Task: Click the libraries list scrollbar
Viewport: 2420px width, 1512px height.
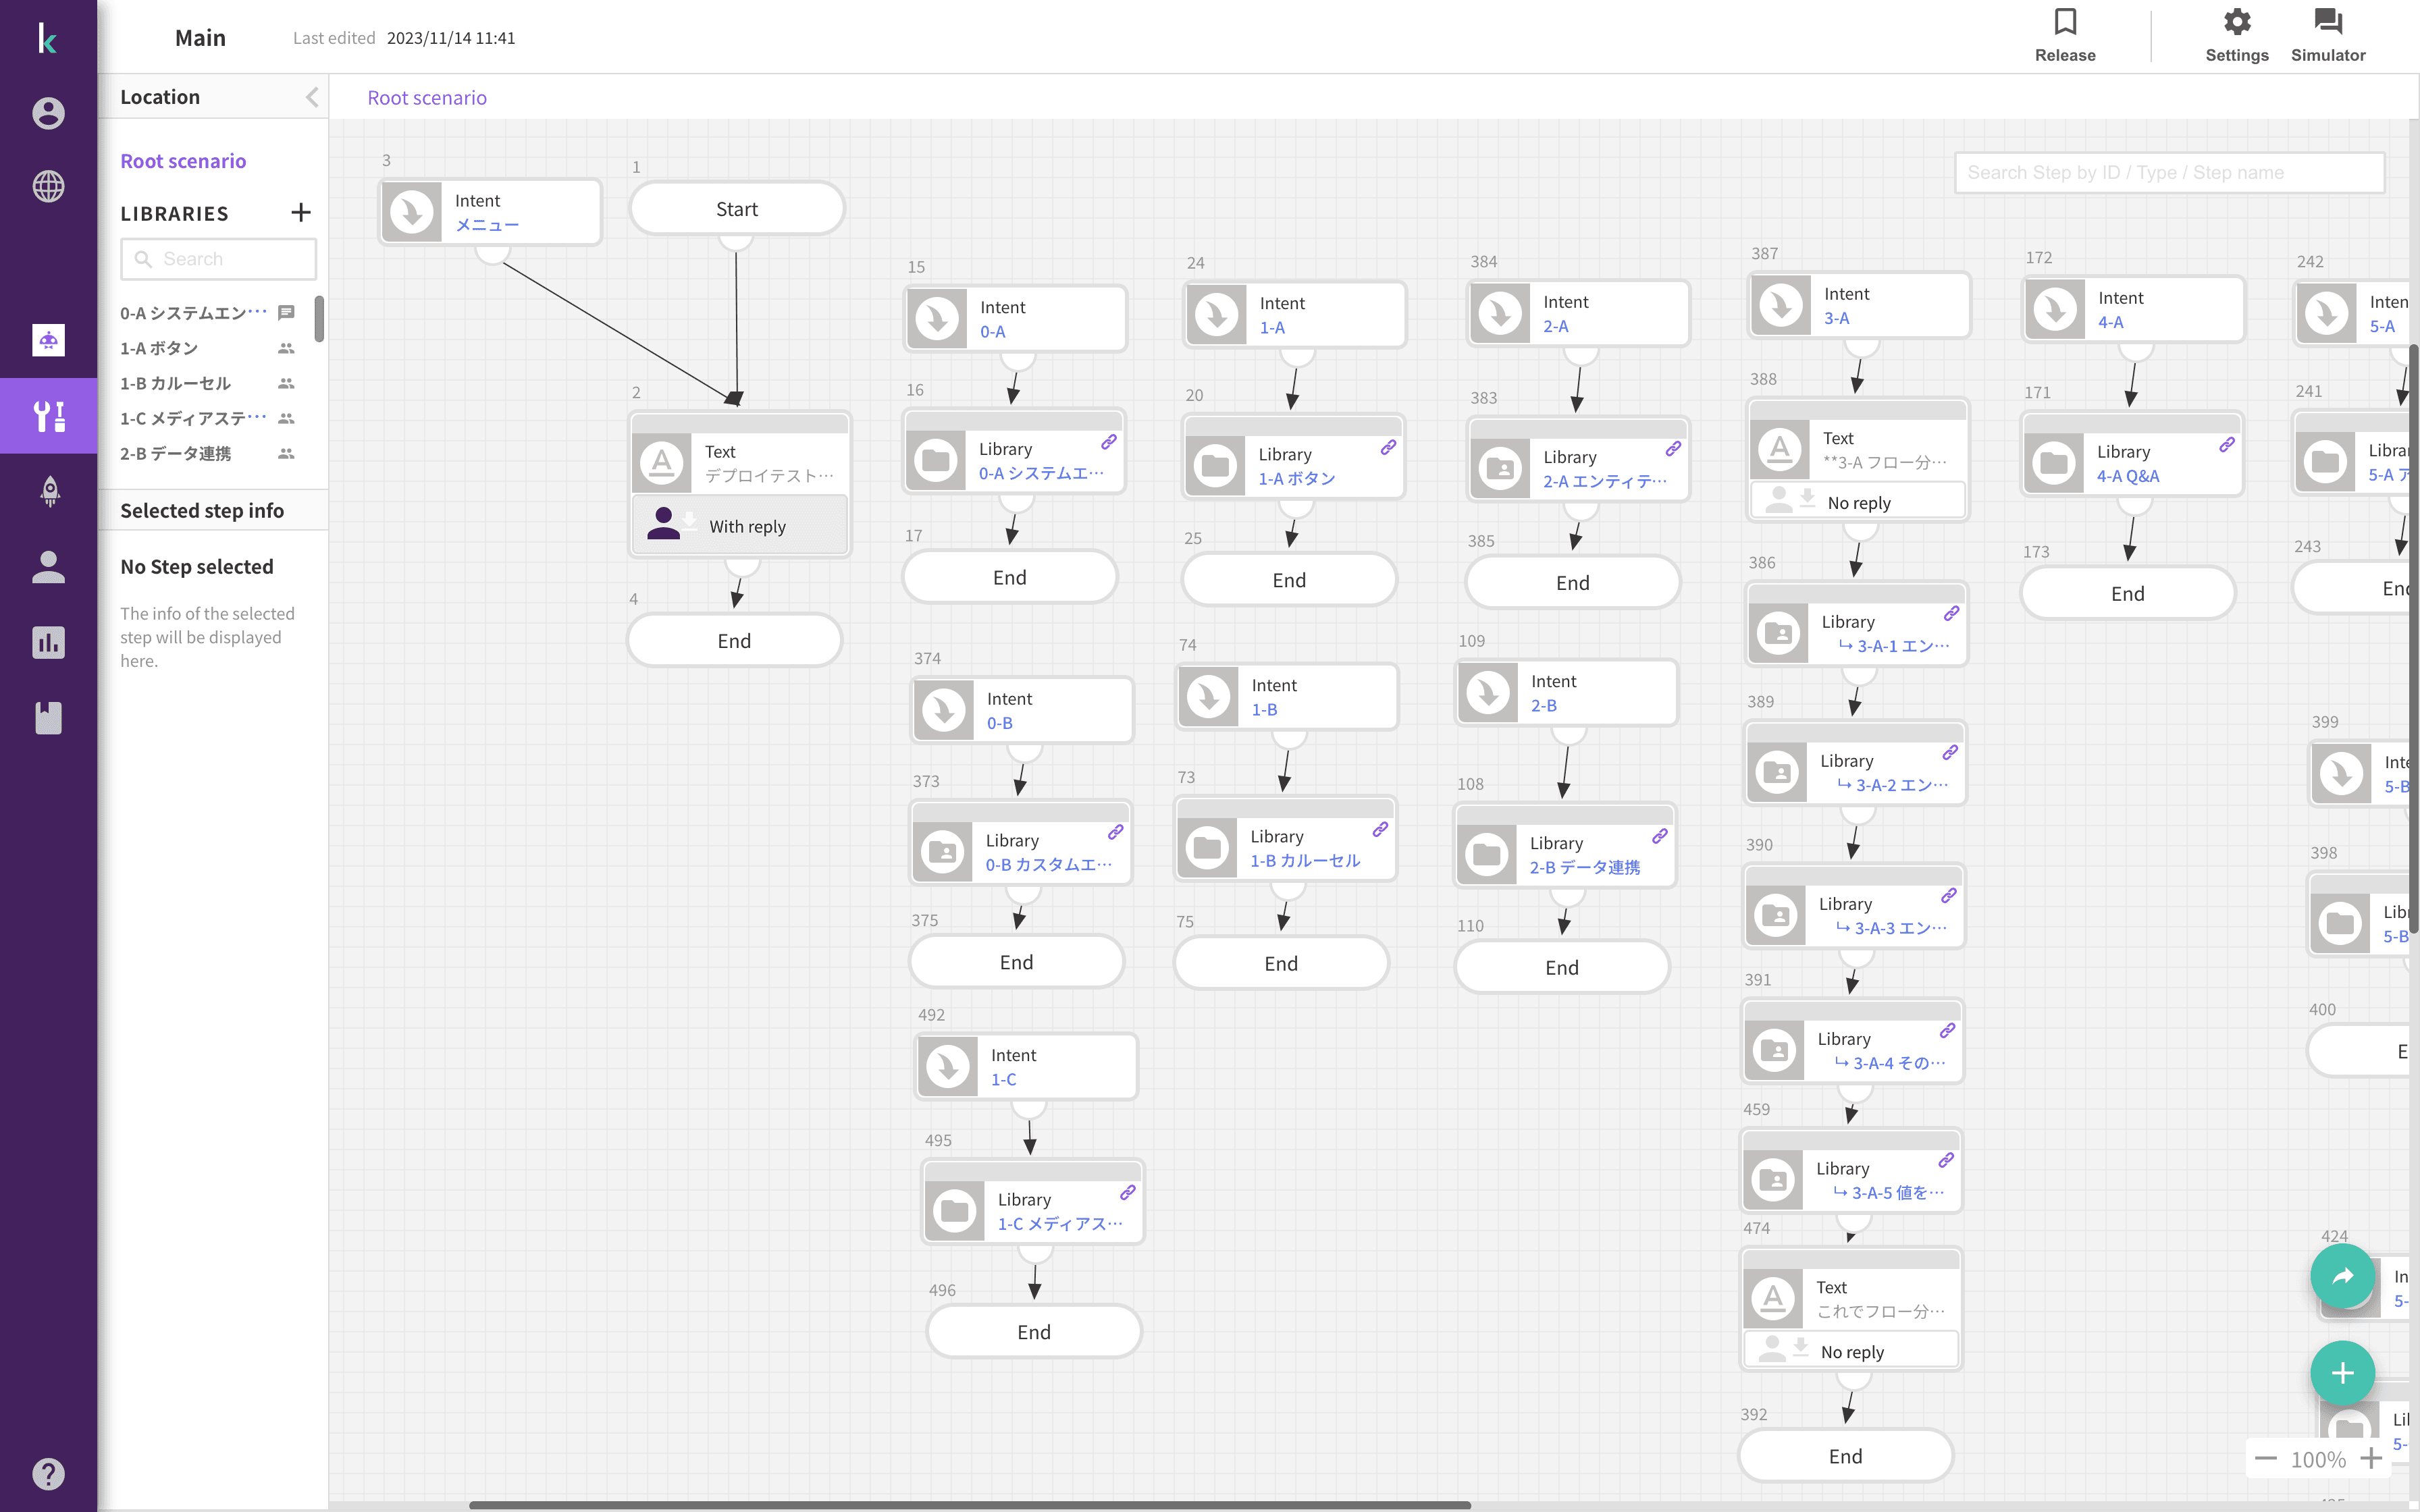Action: (319, 318)
